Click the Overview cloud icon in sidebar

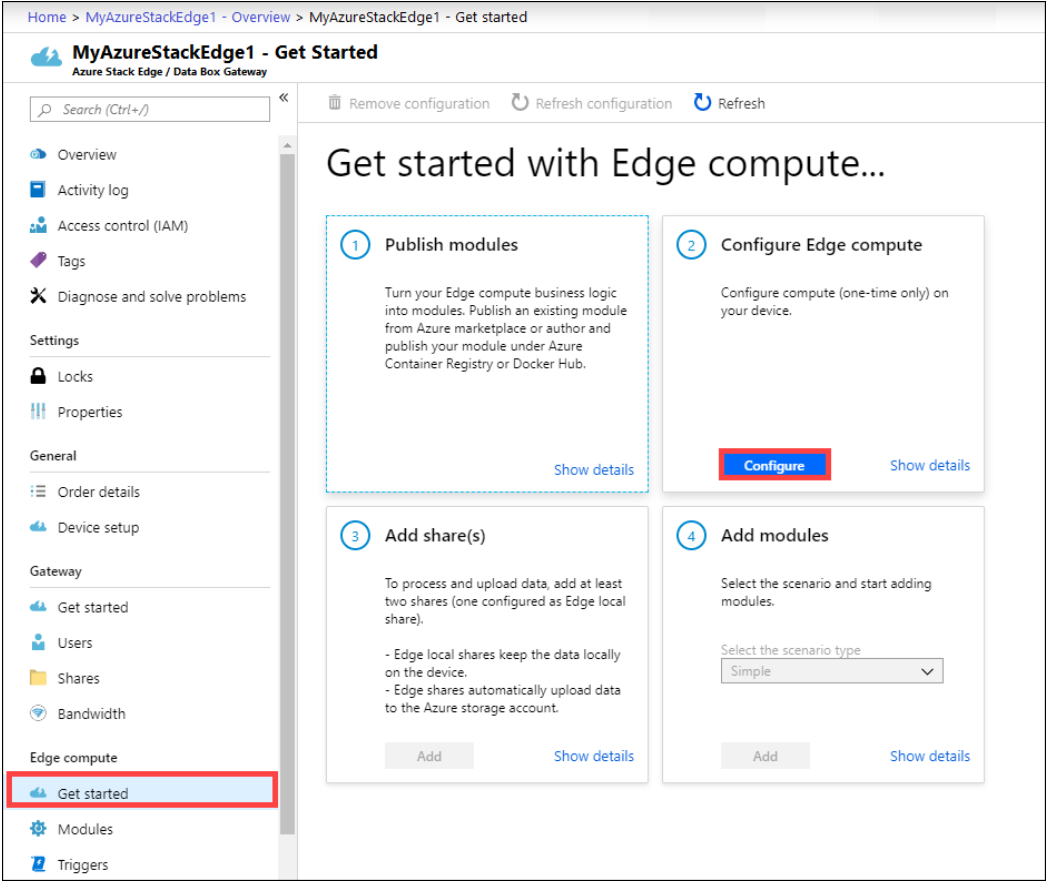point(38,155)
